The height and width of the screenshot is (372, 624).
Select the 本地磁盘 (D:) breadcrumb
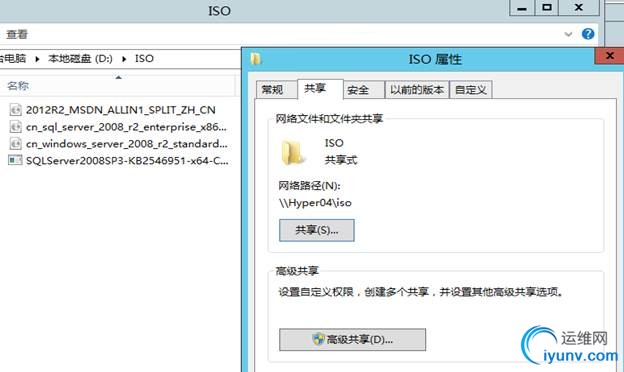point(80,59)
